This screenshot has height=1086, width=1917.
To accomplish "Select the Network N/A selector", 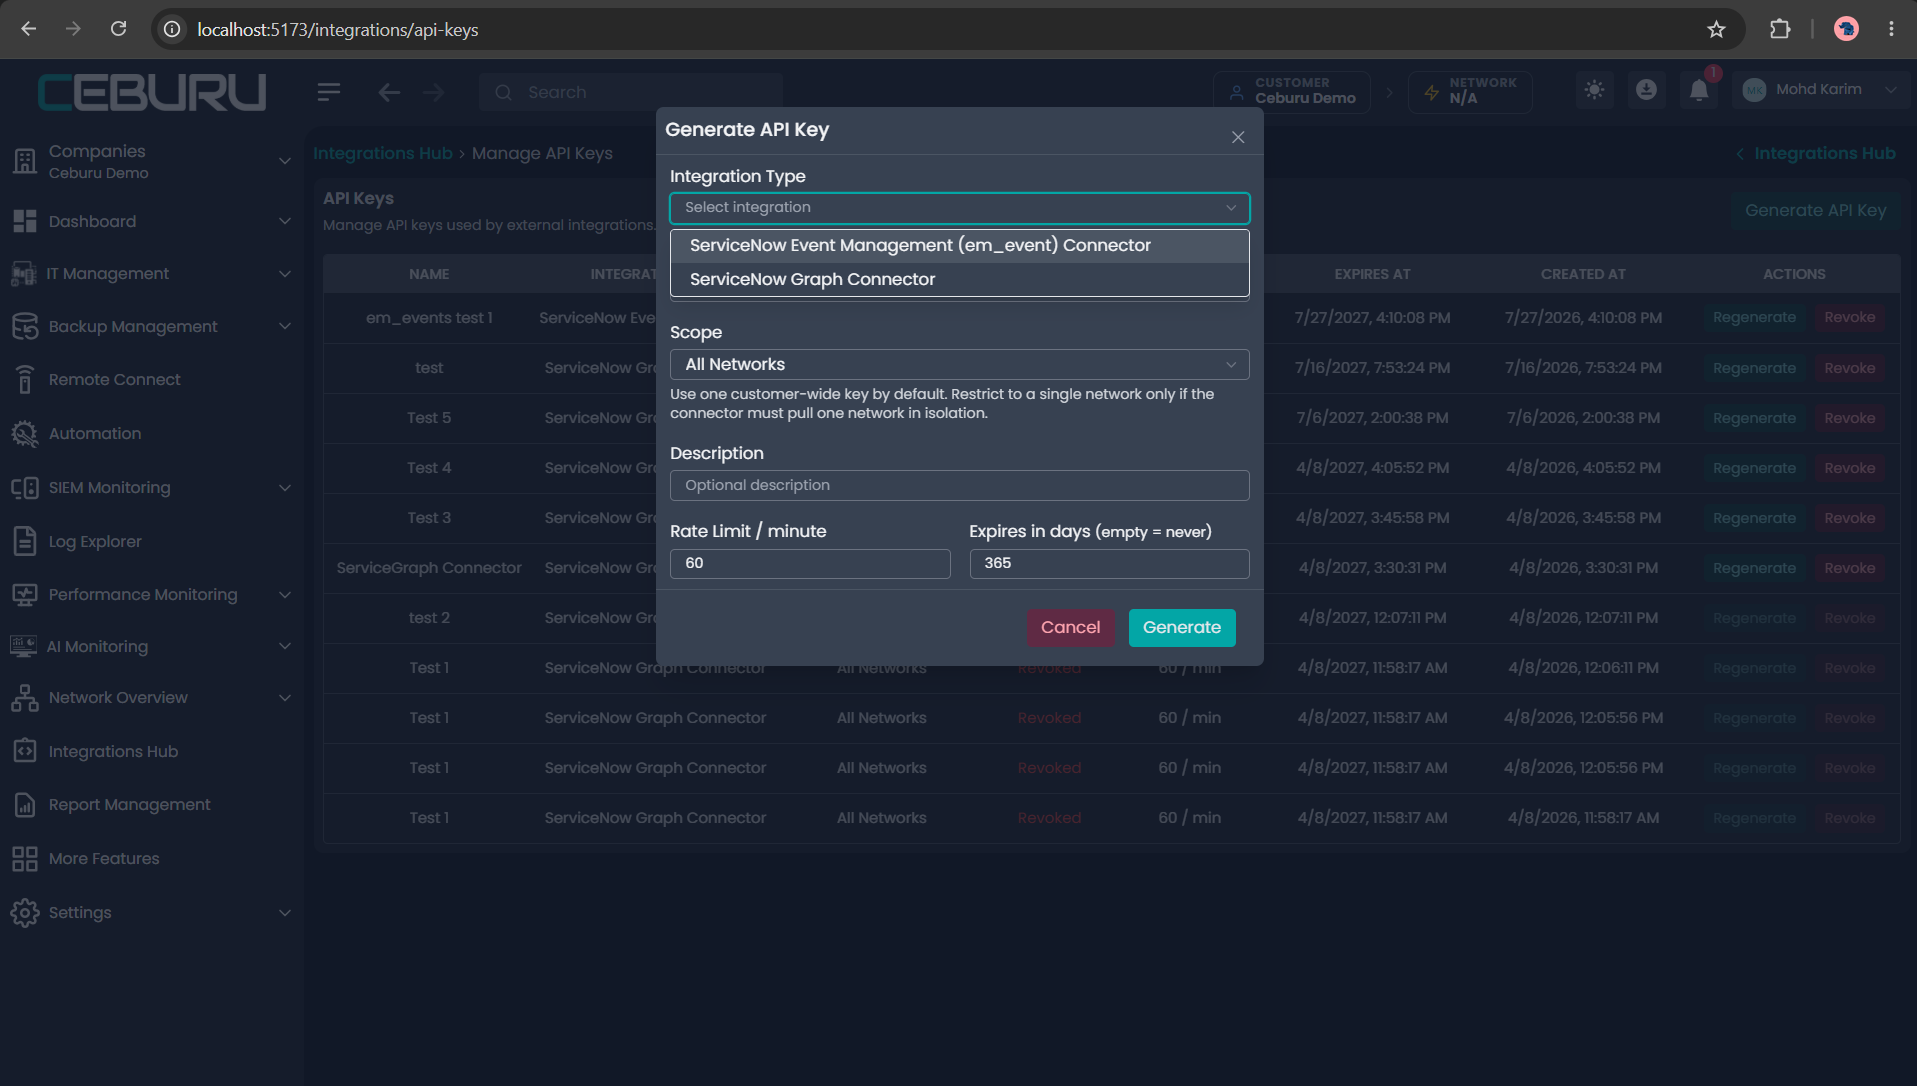I will [x=1470, y=91].
